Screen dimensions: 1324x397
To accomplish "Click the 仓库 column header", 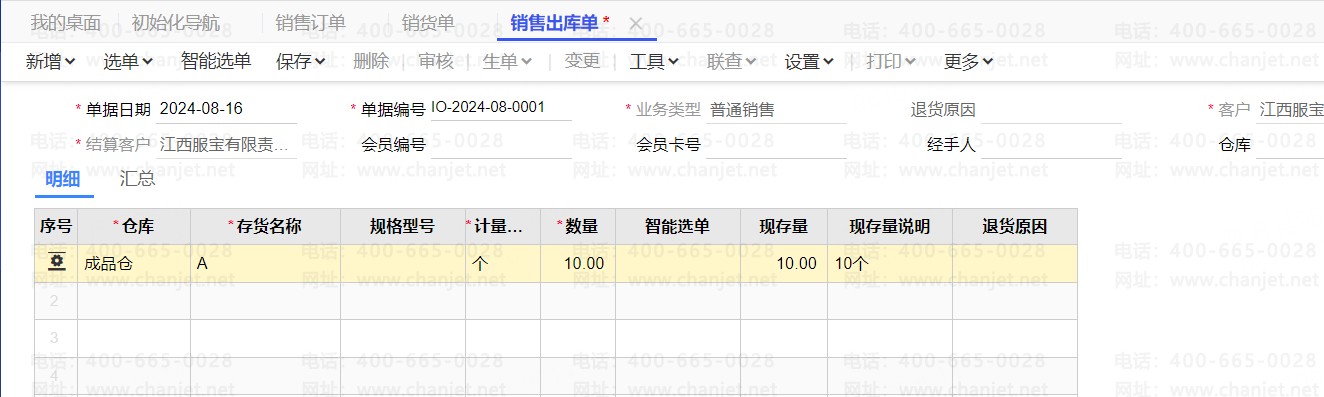I will 134,227.
